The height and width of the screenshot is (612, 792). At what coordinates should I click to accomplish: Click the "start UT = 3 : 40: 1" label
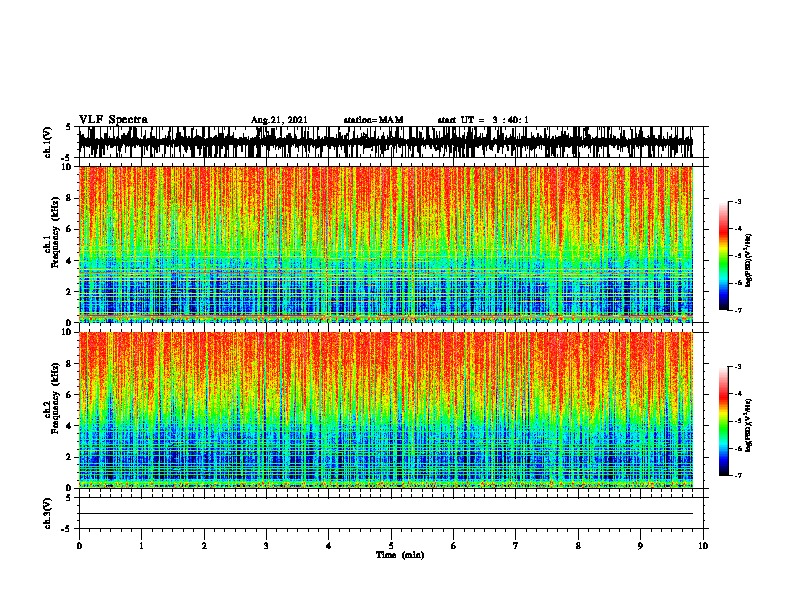click(x=483, y=120)
